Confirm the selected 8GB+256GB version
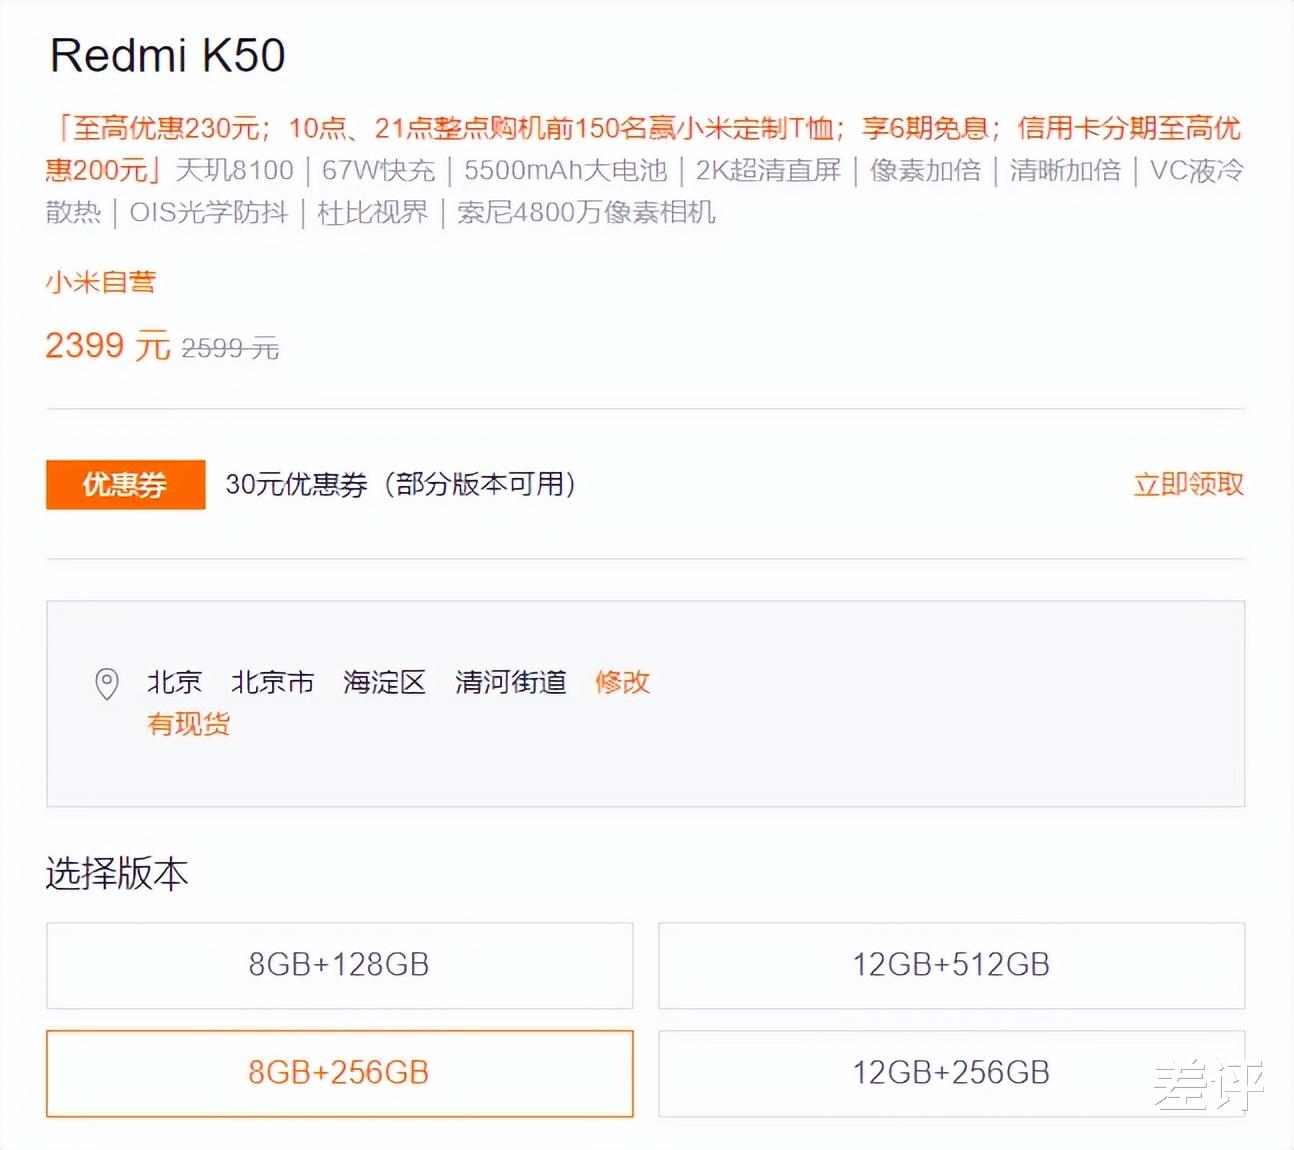Viewport: 1294px width, 1150px height. [x=339, y=1073]
